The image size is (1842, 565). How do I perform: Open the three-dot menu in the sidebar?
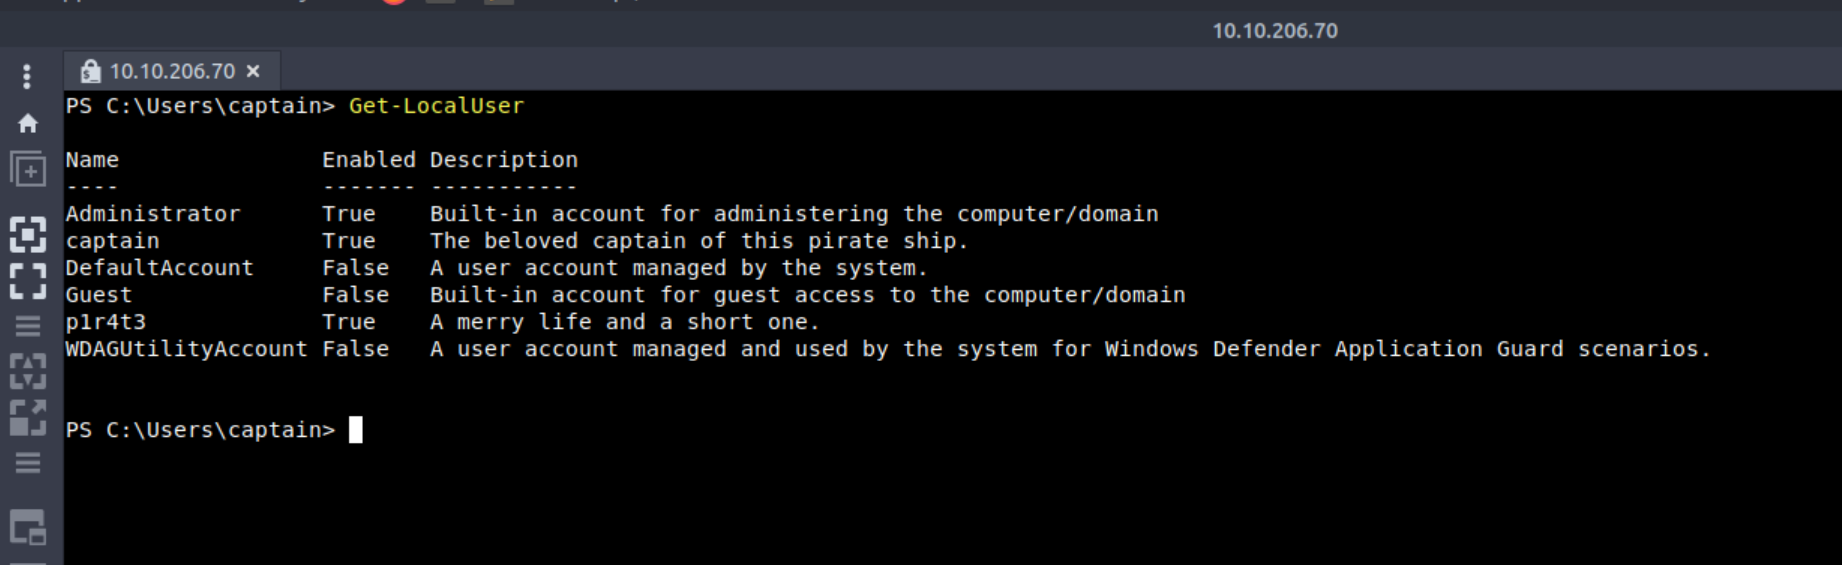click(x=27, y=76)
